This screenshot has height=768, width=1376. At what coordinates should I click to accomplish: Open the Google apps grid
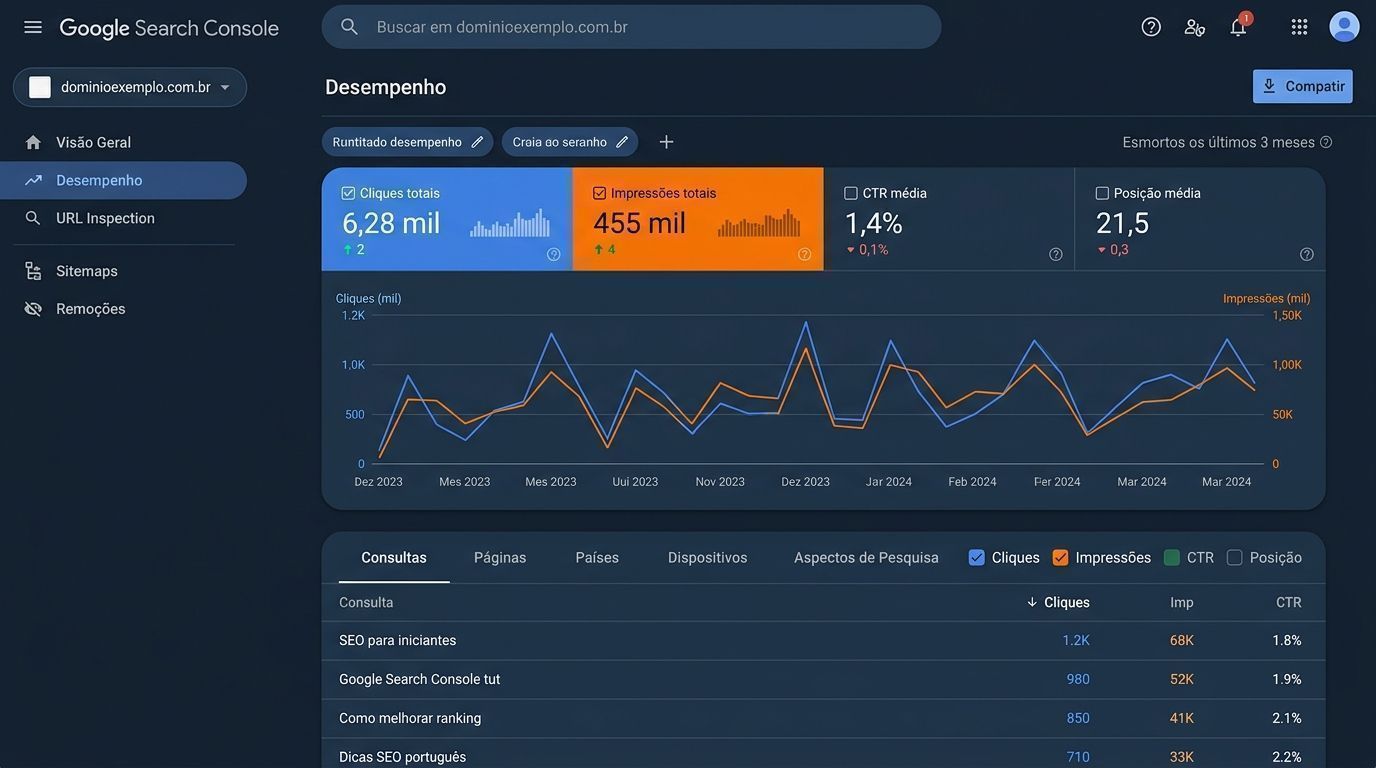1299,27
